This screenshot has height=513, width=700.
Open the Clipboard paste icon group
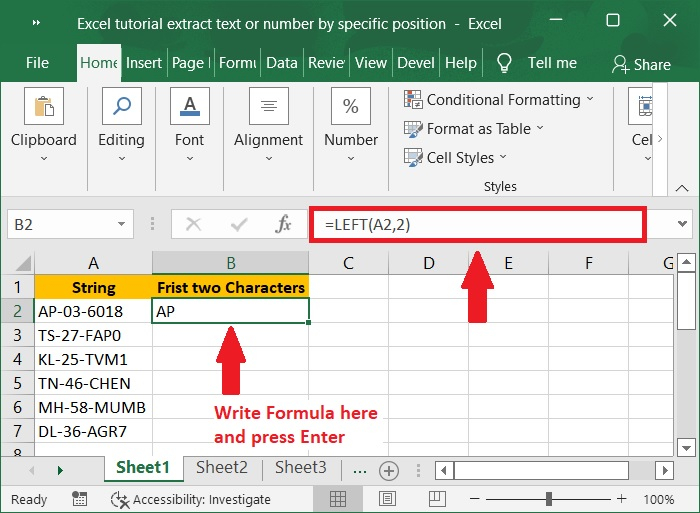44,106
